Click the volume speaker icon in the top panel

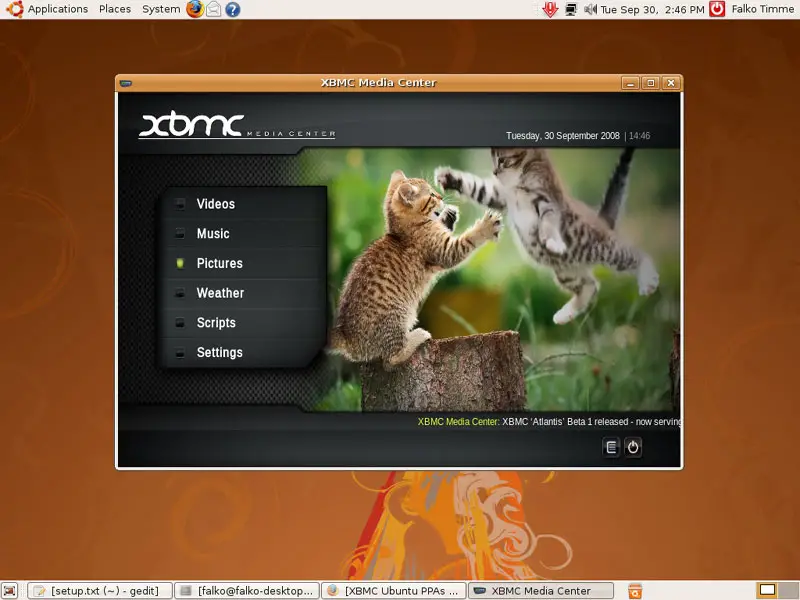coord(590,9)
